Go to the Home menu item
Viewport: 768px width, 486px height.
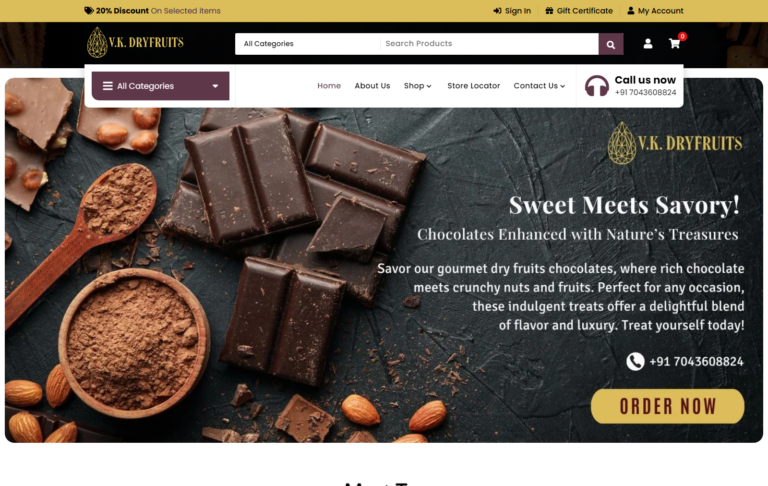point(329,86)
